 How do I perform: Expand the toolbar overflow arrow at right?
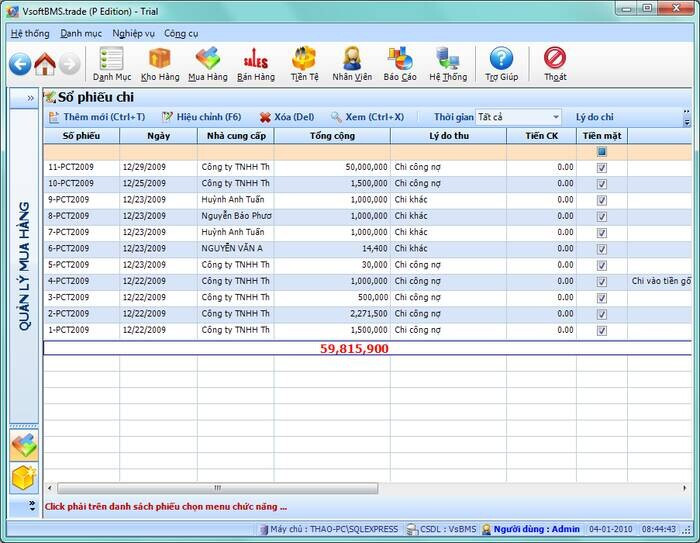click(687, 118)
